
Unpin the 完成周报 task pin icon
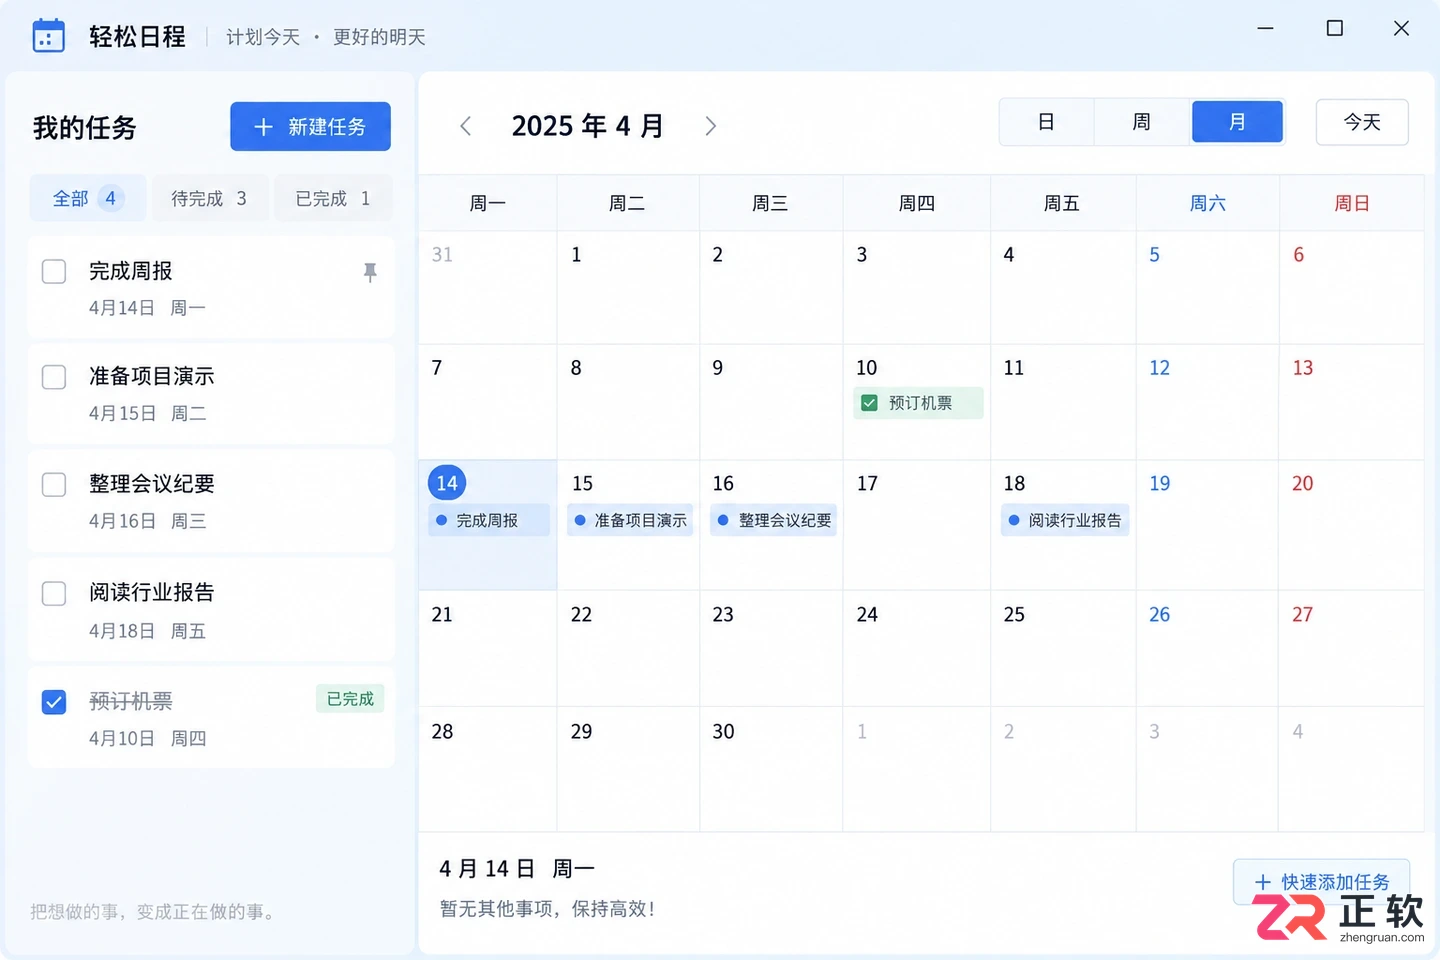pyautogui.click(x=370, y=272)
